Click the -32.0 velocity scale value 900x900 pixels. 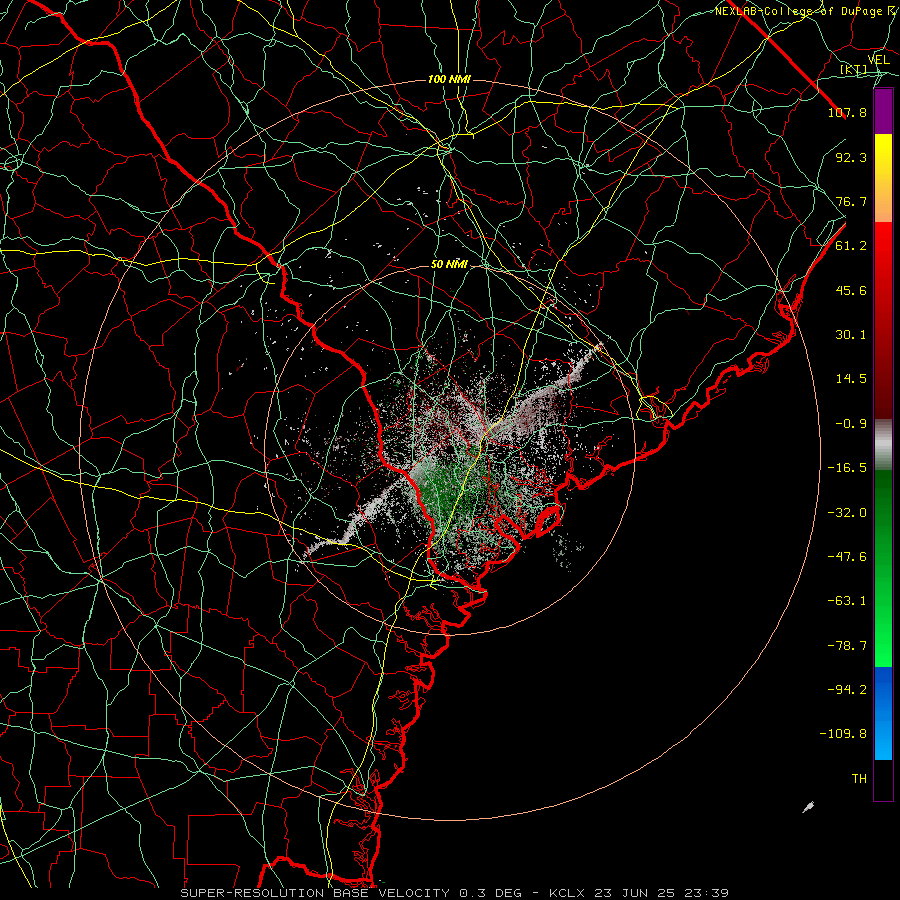click(847, 513)
